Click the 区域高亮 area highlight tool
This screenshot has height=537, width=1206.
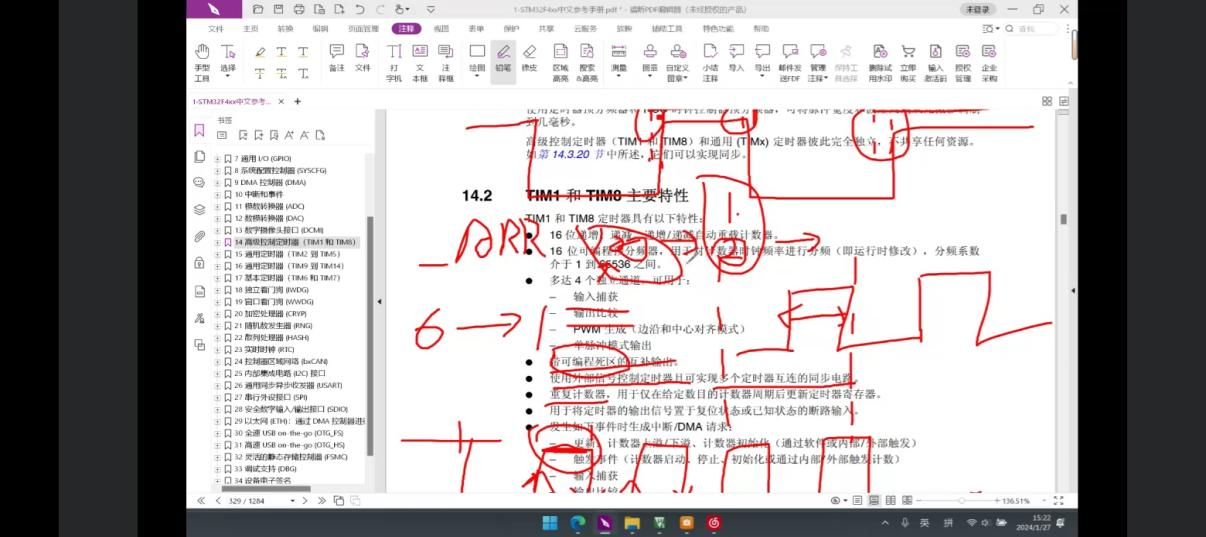click(561, 62)
